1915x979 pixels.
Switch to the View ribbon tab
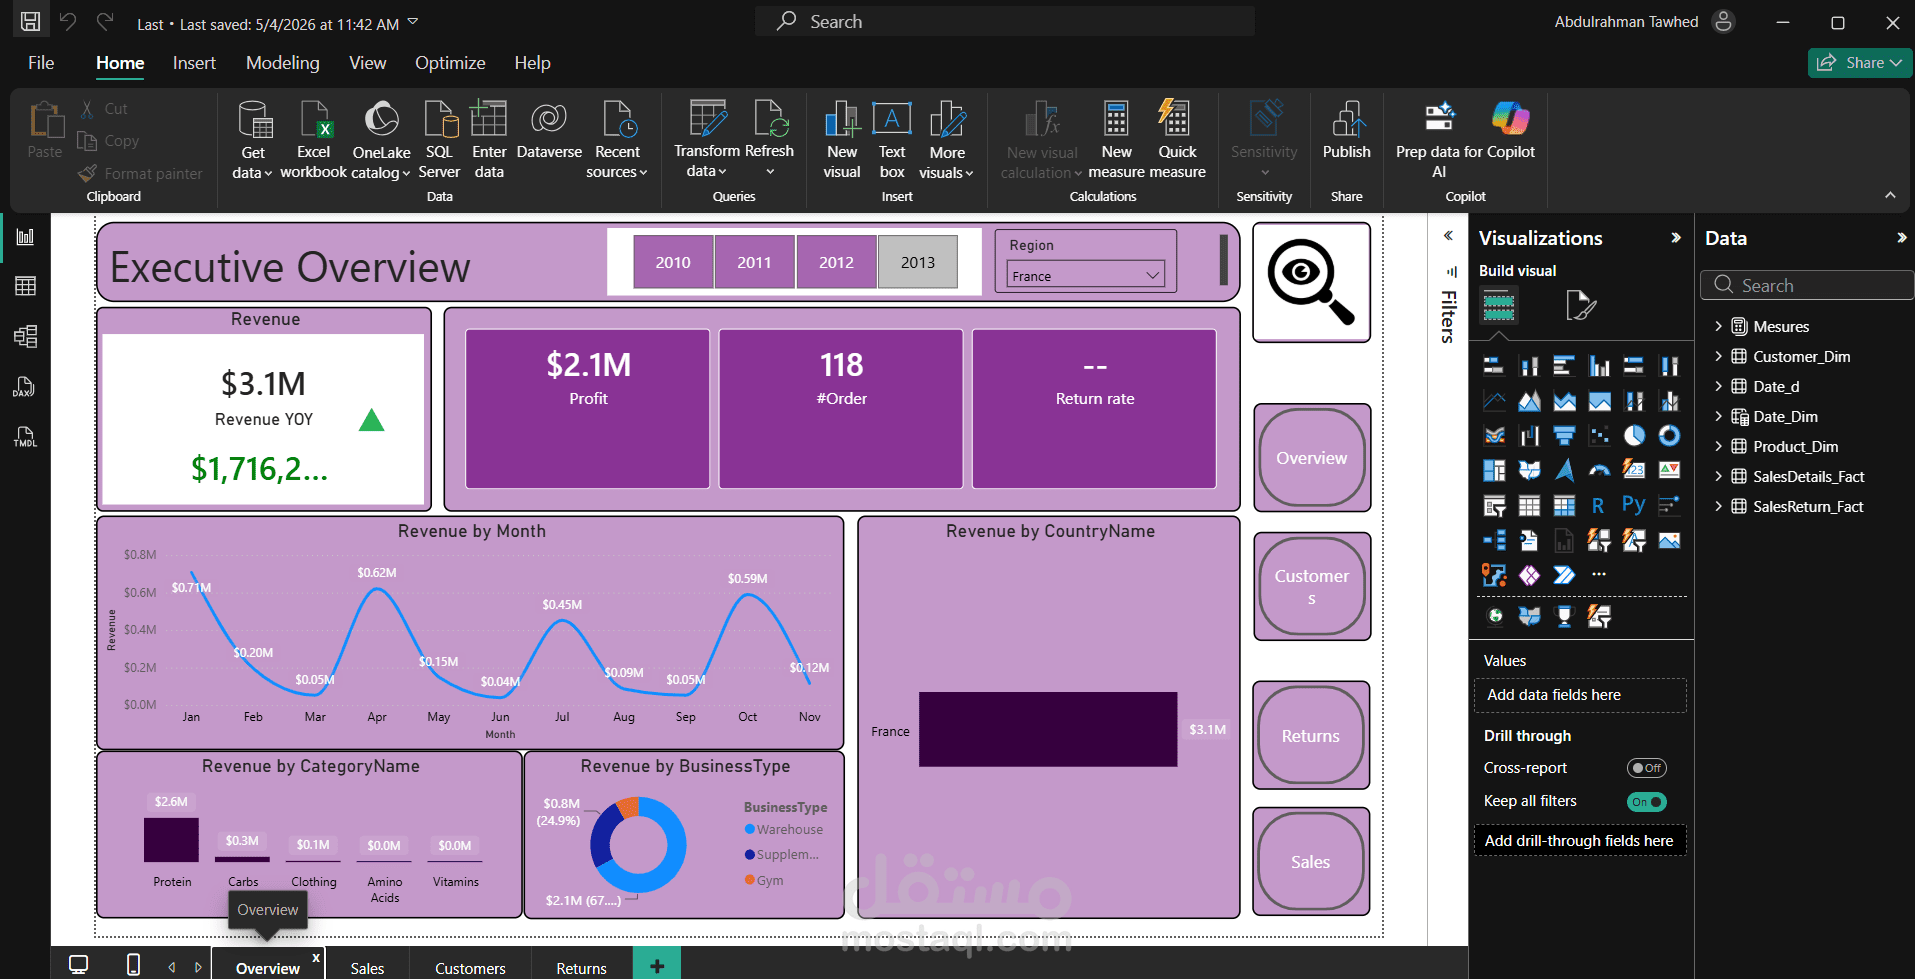[x=367, y=63]
